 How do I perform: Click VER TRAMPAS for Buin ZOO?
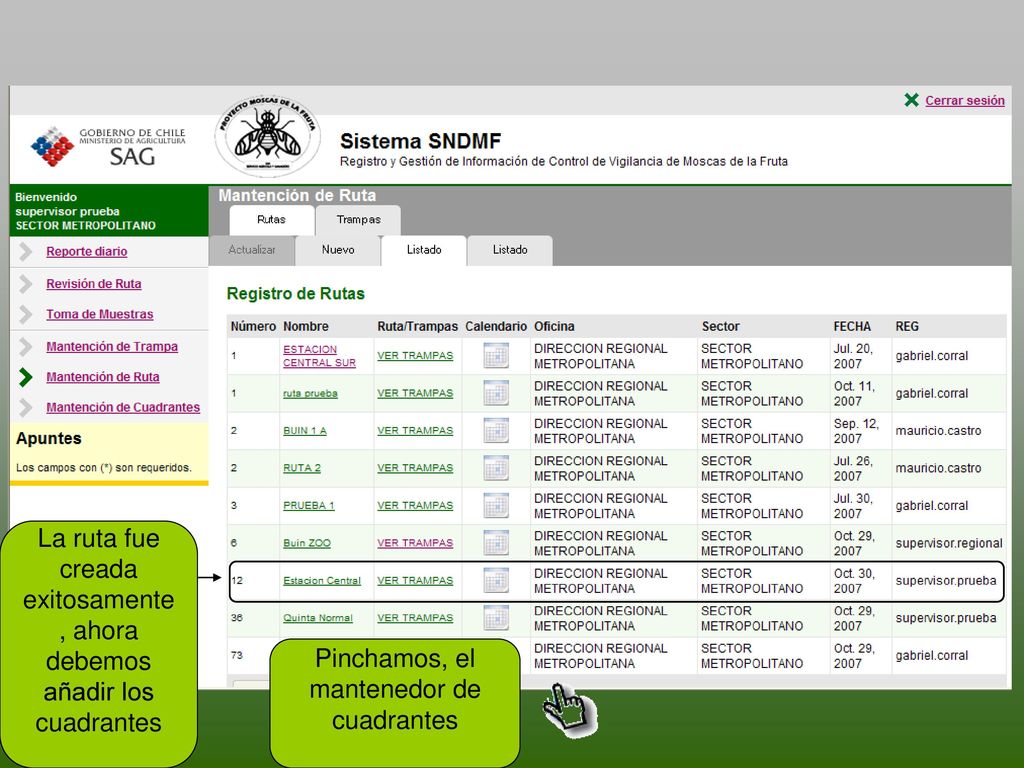(x=415, y=543)
